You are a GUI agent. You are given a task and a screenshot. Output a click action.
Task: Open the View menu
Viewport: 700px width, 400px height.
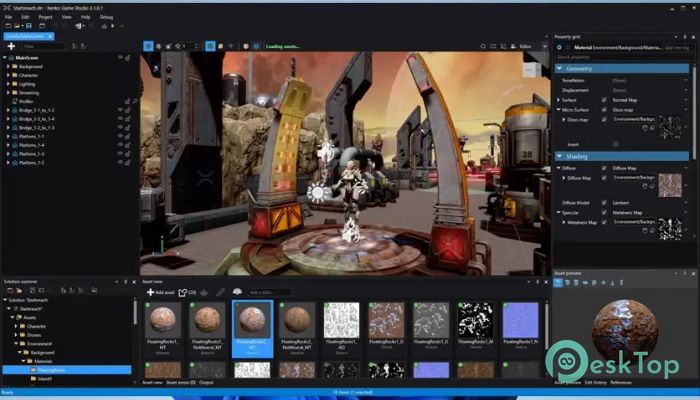click(x=67, y=17)
